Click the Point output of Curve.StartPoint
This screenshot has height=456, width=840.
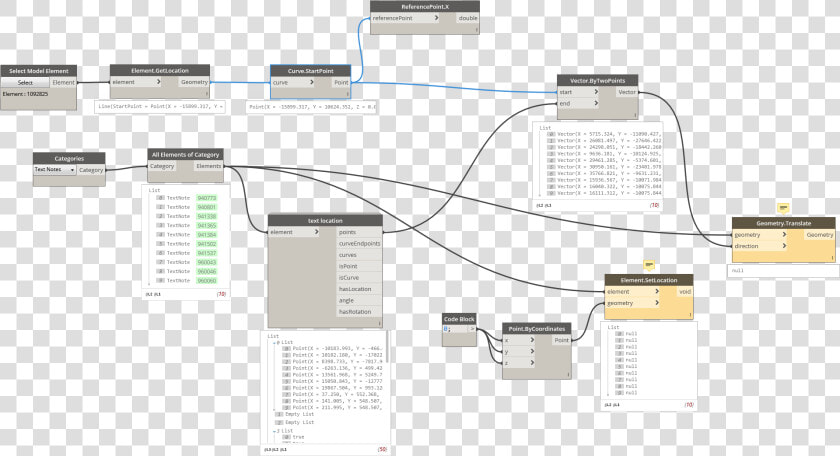(341, 83)
